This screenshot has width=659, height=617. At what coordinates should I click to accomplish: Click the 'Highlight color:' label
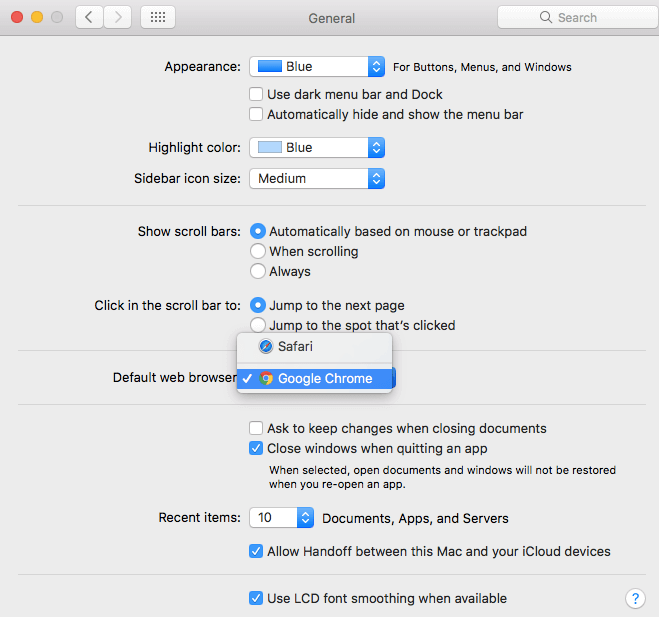(x=194, y=148)
